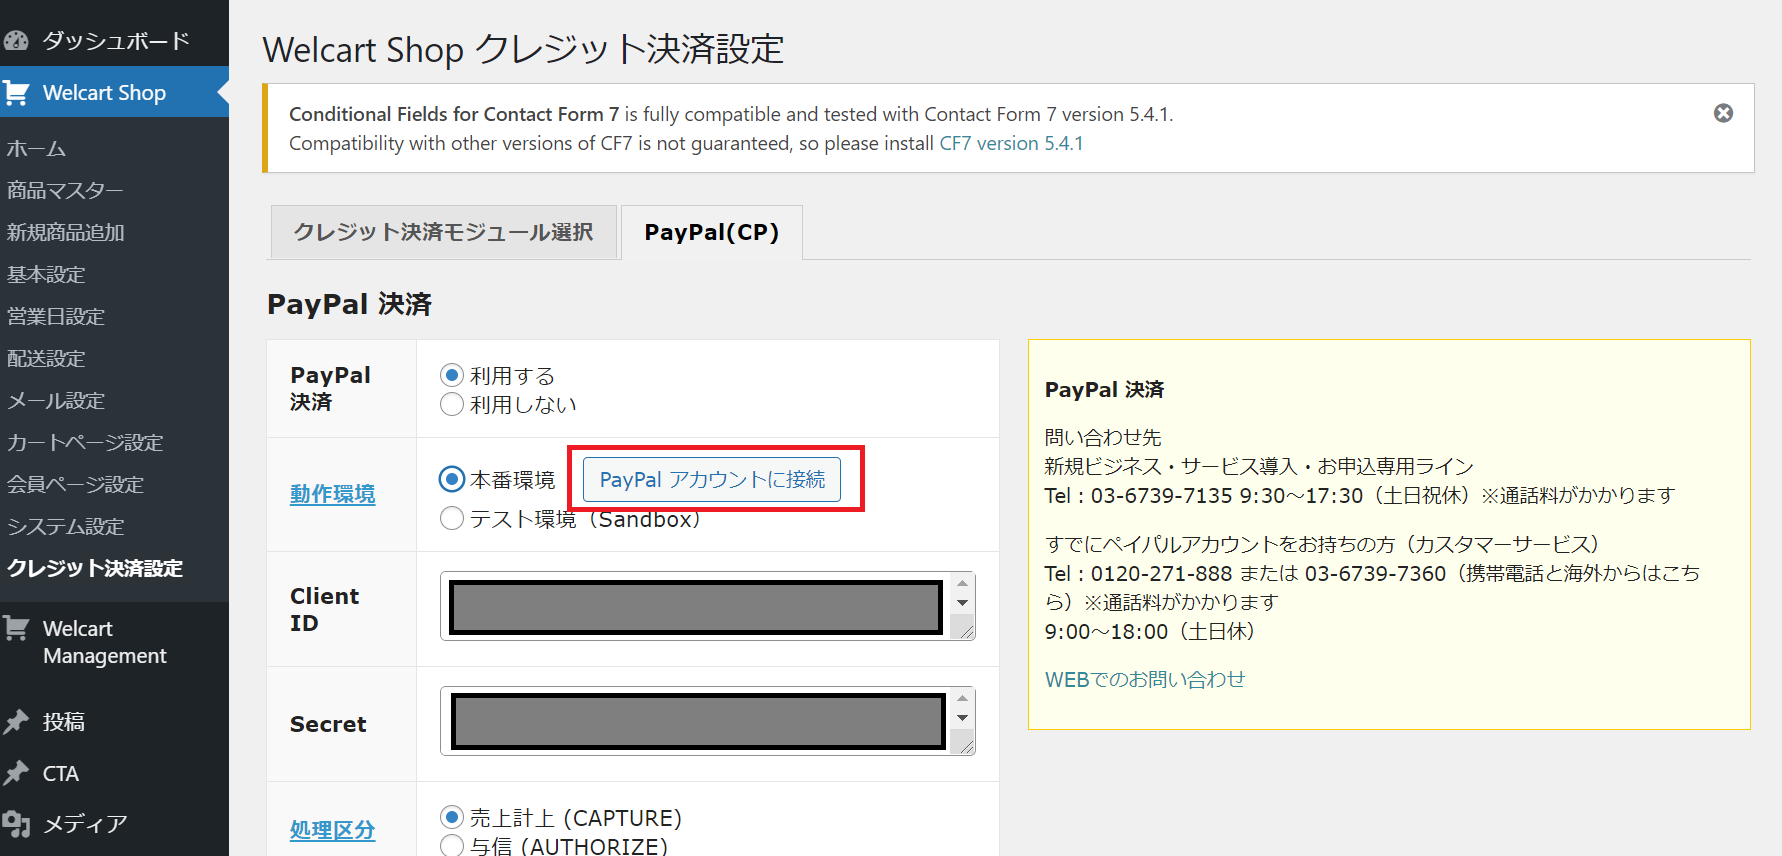
Task: Choose 本番環境 environment option
Action: click(452, 479)
